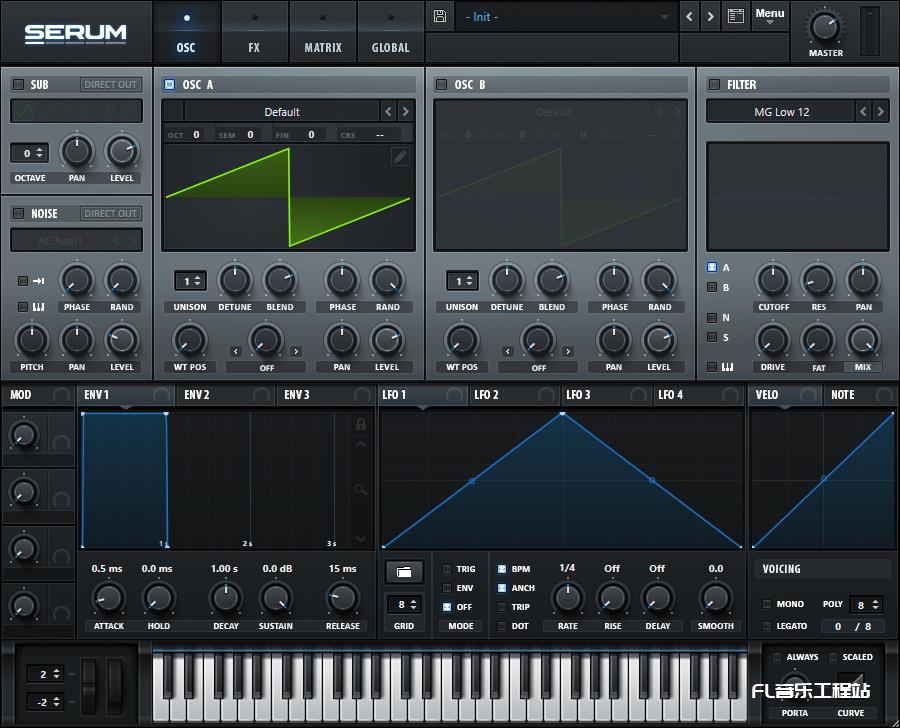
Task: Enable Oscillator B
Action: (x=441, y=84)
